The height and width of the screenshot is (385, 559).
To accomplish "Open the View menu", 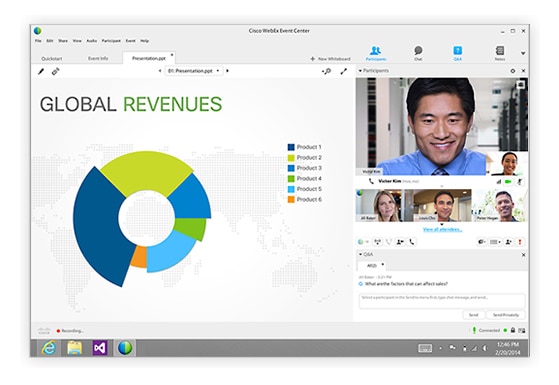I will click(77, 41).
